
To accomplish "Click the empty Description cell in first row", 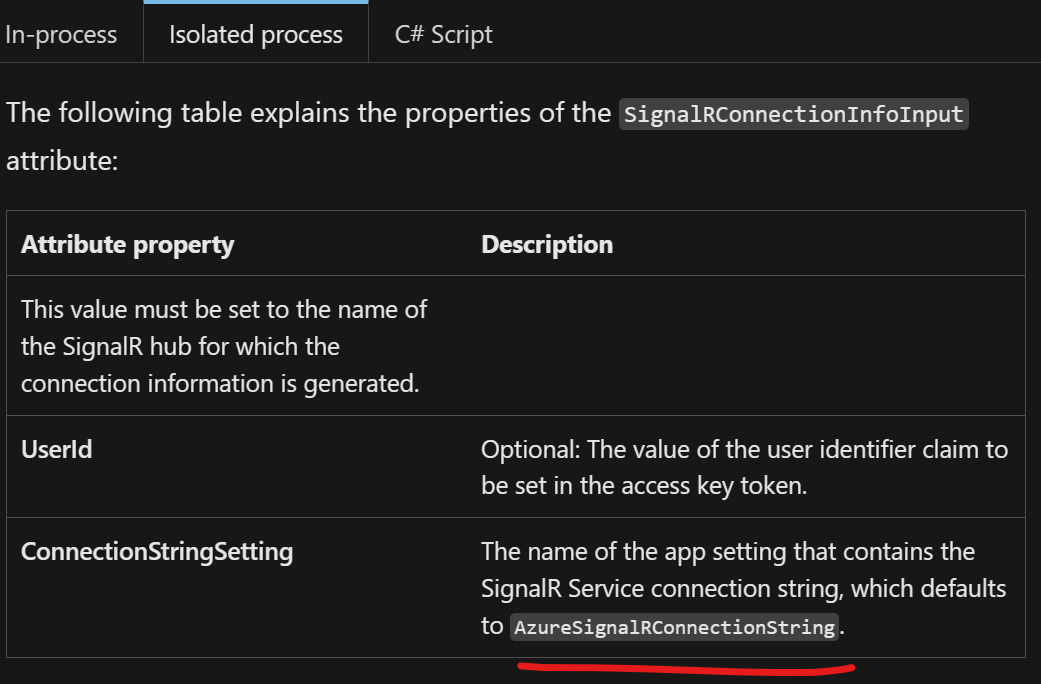I will point(746,346).
